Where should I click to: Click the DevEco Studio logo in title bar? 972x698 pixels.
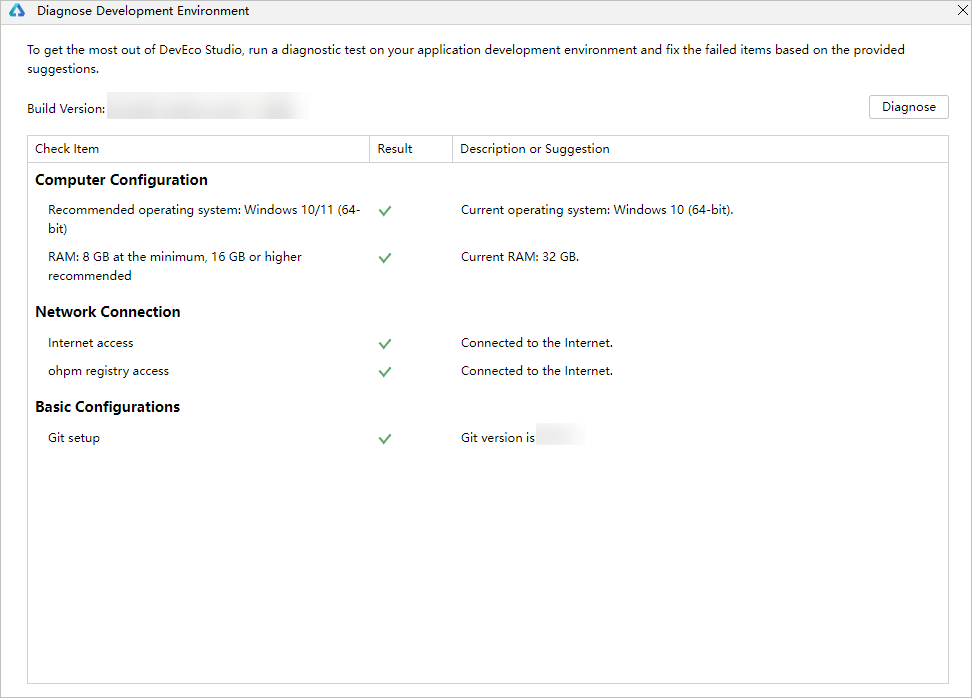pos(17,11)
